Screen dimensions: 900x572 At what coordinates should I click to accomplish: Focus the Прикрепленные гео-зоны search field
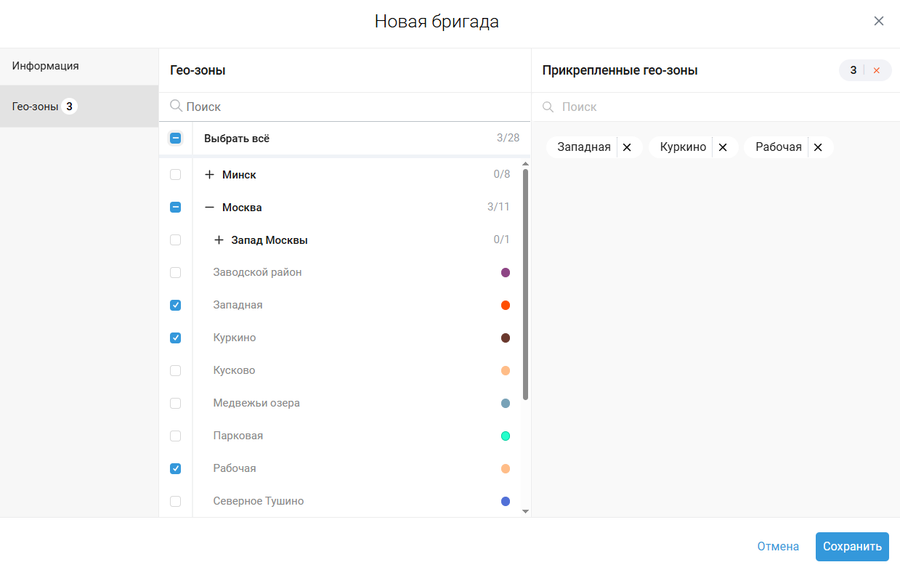tap(700, 107)
